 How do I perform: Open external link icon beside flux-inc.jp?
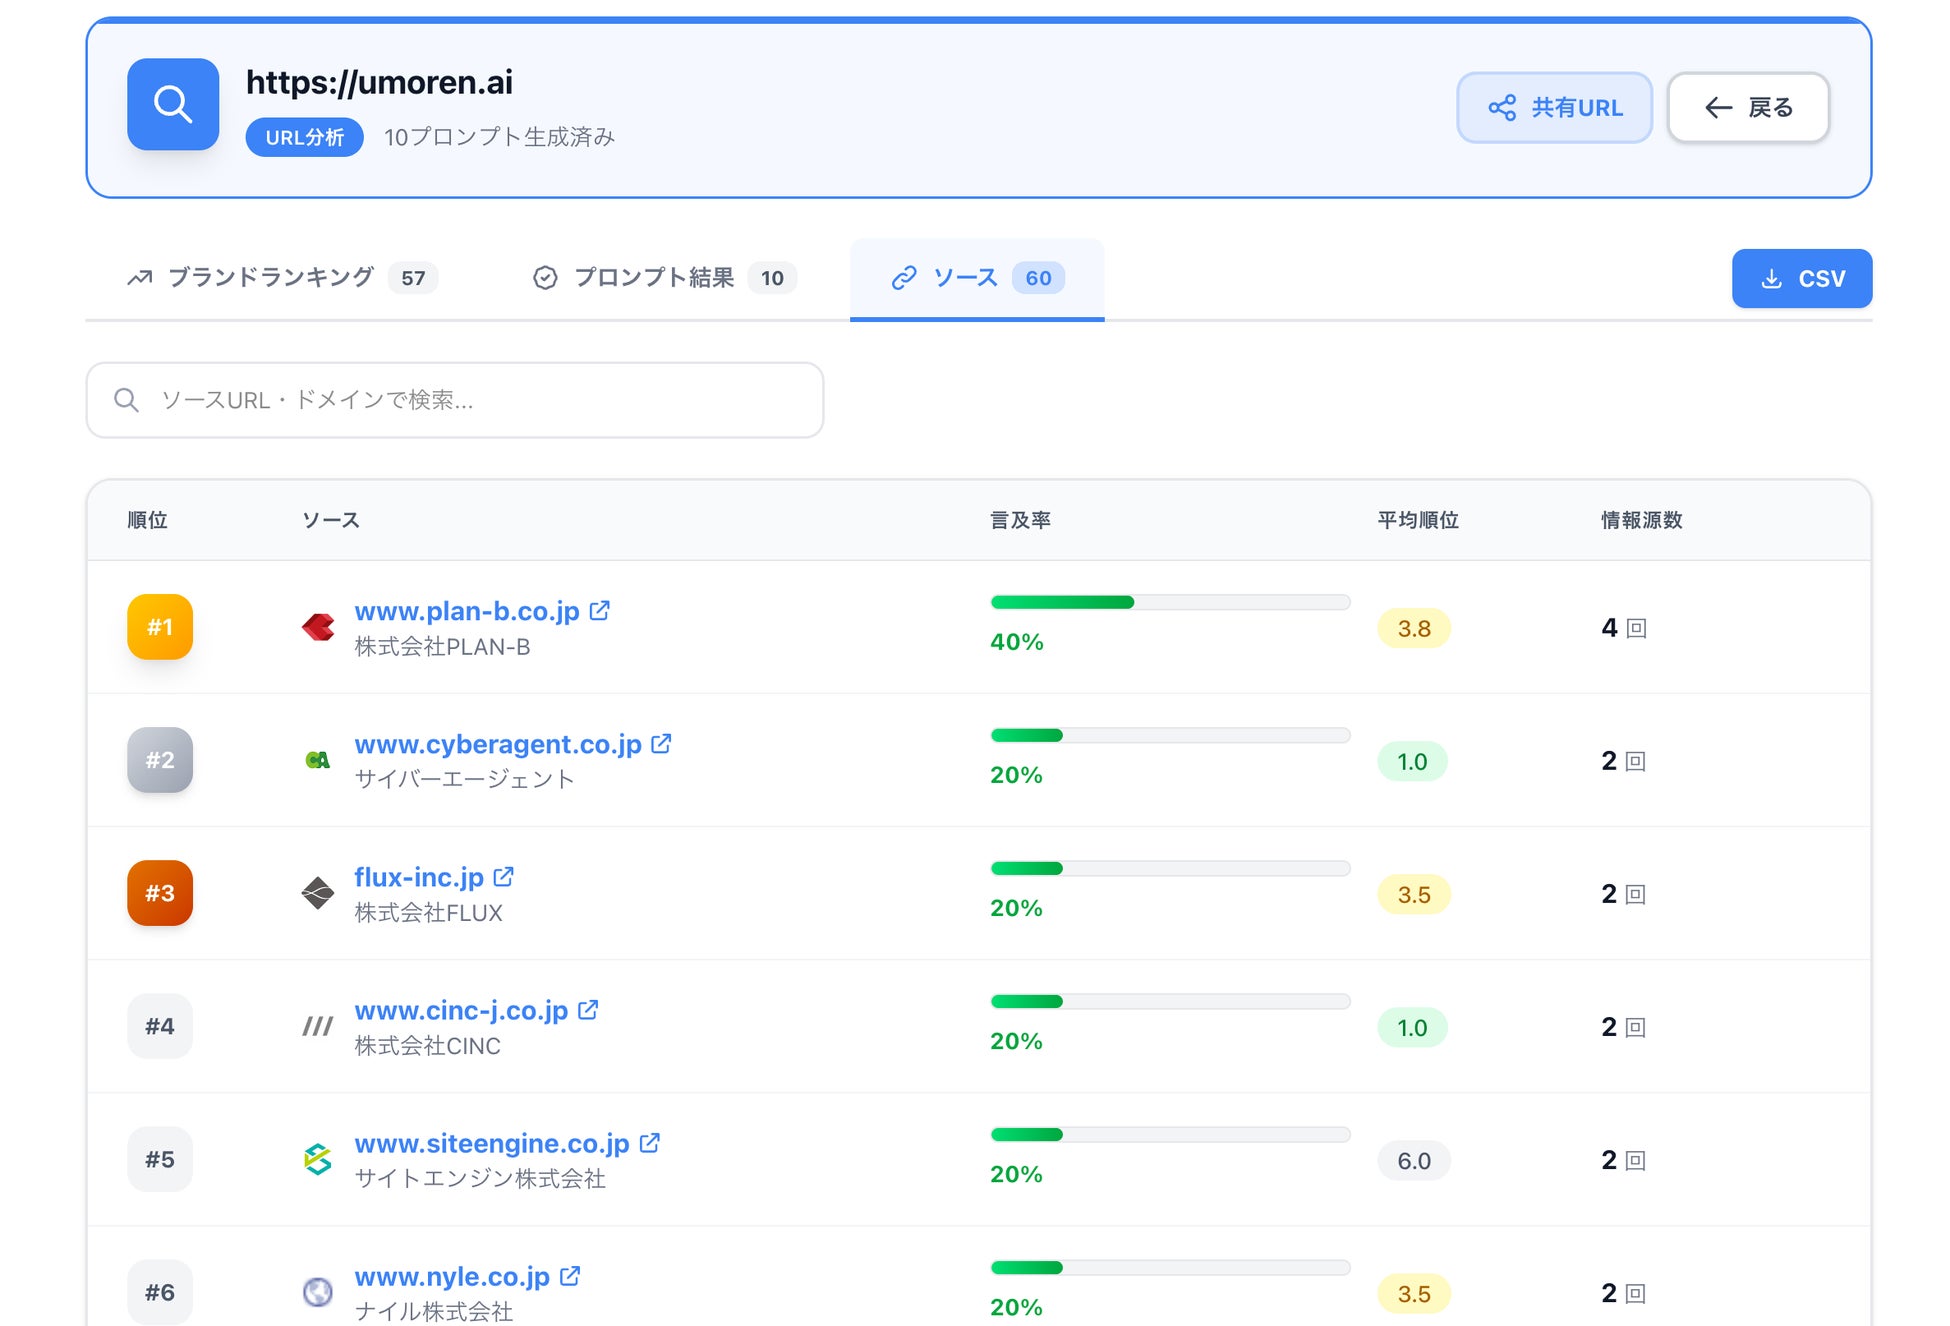(x=503, y=876)
